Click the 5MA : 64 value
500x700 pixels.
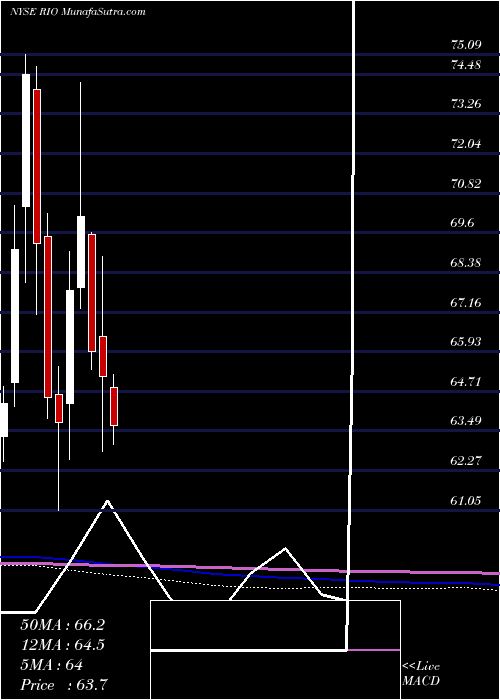point(51,665)
